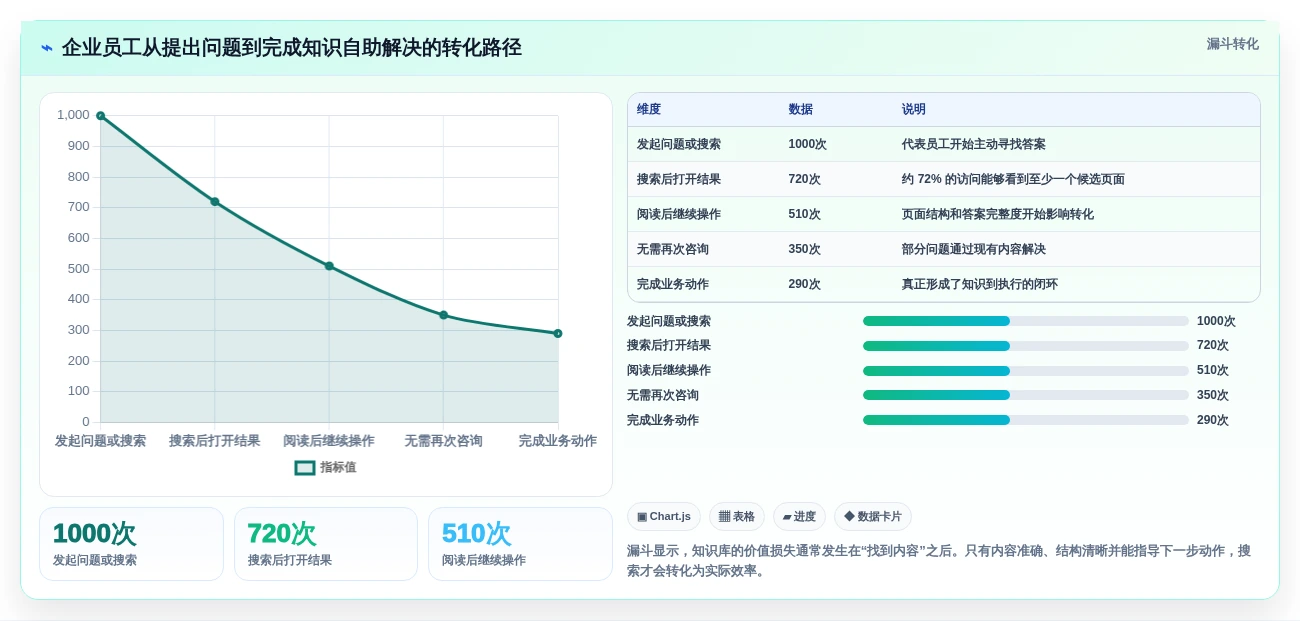The width and height of the screenshot is (1300, 621).
Task: Click the 数据卡片 tag chip
Action: 873,517
